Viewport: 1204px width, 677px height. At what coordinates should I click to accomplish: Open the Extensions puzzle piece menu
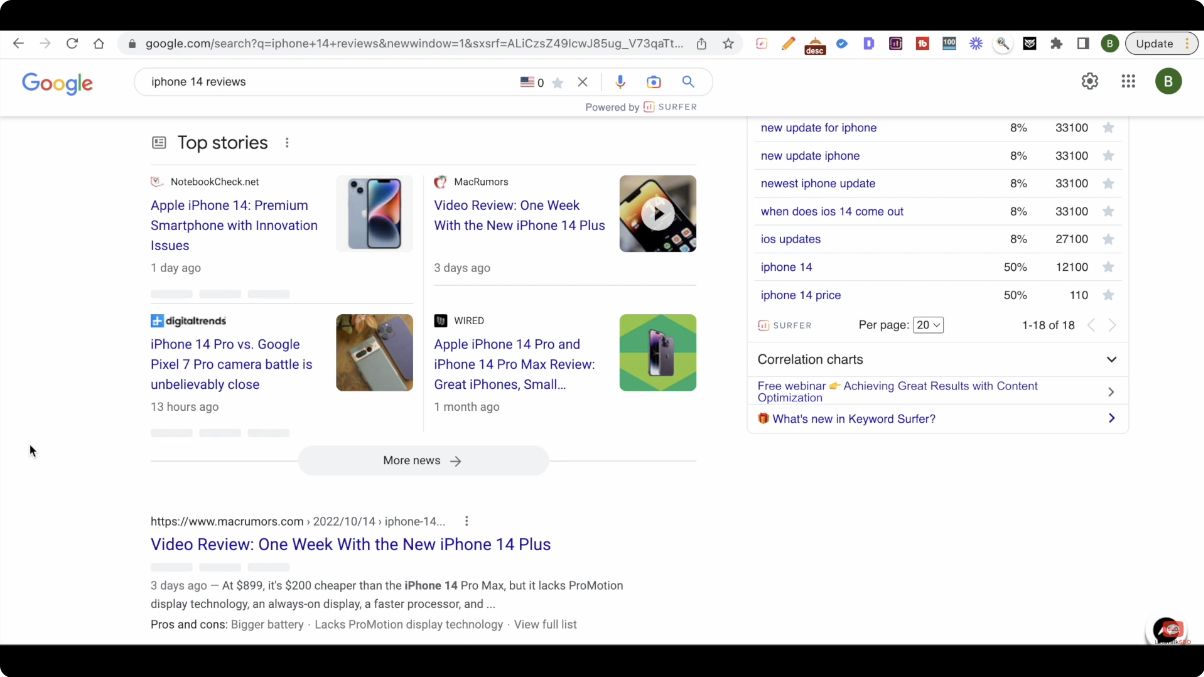pyautogui.click(x=1056, y=44)
